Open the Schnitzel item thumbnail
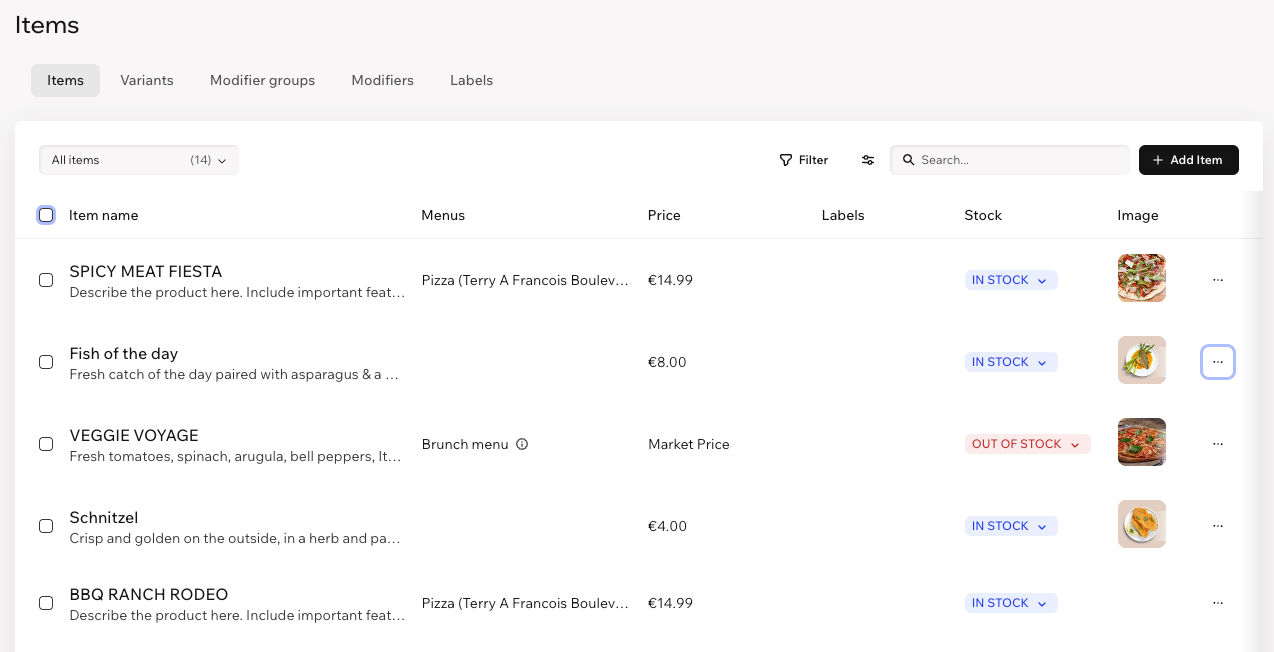The image size is (1274, 652). (1142, 524)
